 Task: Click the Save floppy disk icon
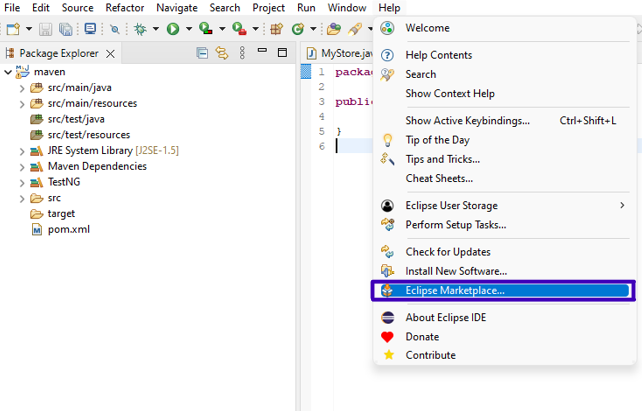pyautogui.click(x=45, y=29)
